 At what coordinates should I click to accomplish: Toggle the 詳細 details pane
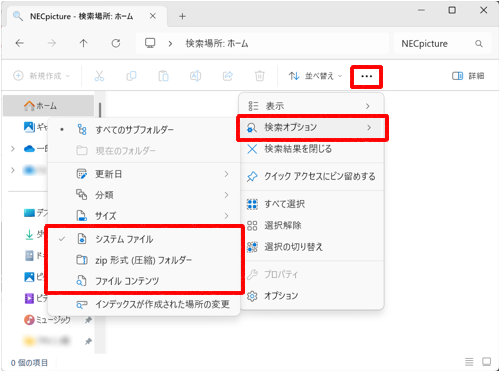[x=468, y=76]
